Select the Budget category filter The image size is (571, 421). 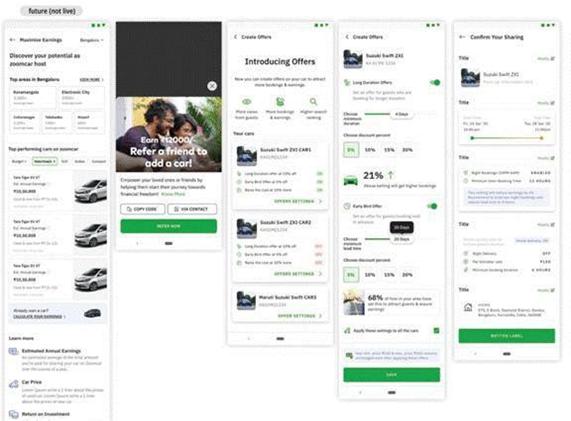(x=19, y=161)
